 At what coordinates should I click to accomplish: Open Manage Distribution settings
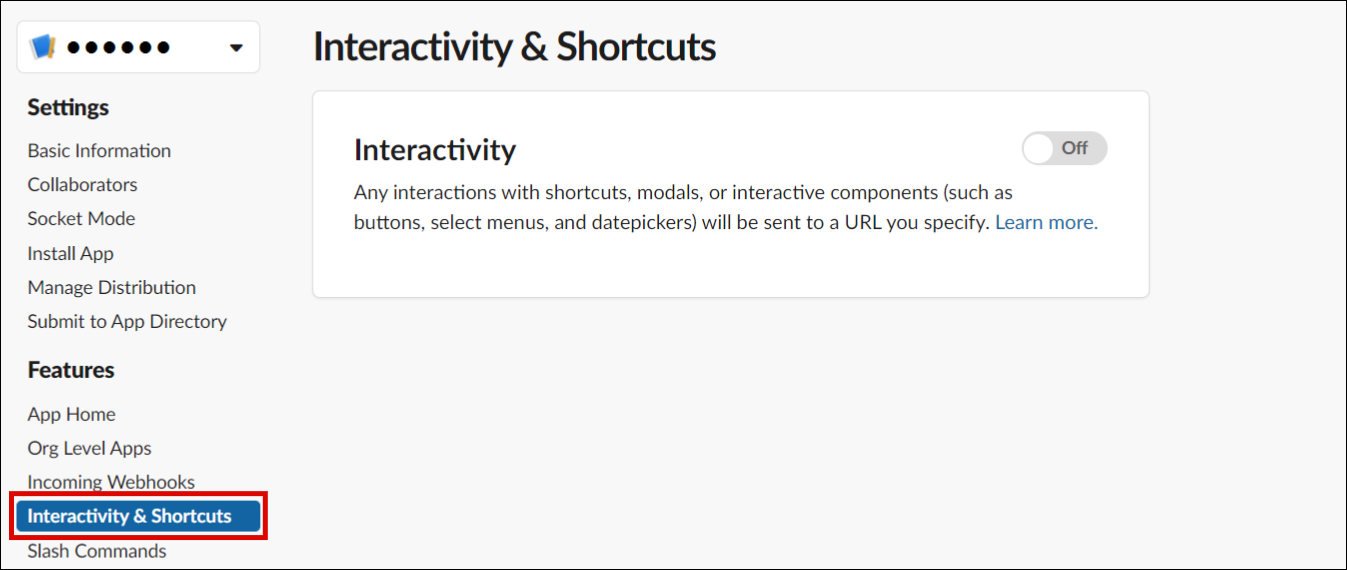(x=111, y=288)
